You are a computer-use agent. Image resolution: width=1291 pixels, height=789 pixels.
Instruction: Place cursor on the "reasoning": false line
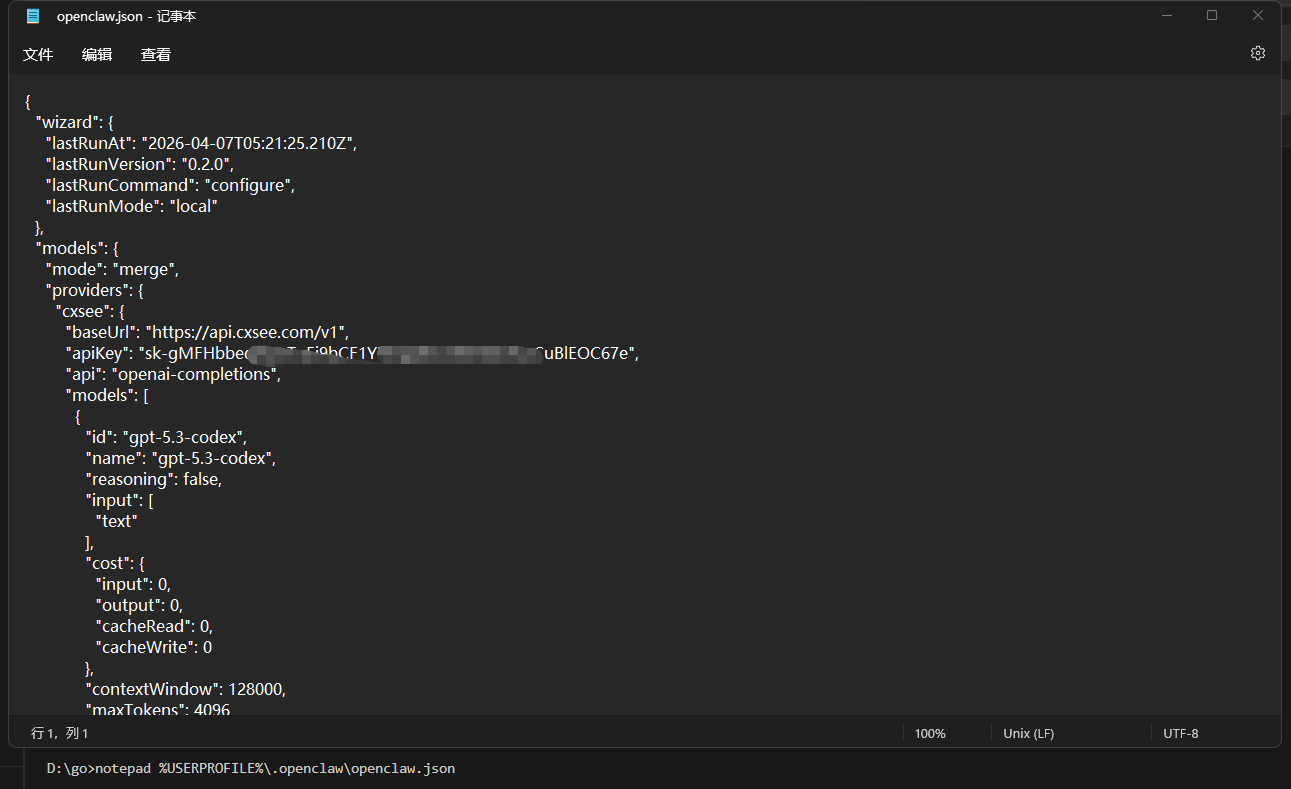click(x=153, y=479)
